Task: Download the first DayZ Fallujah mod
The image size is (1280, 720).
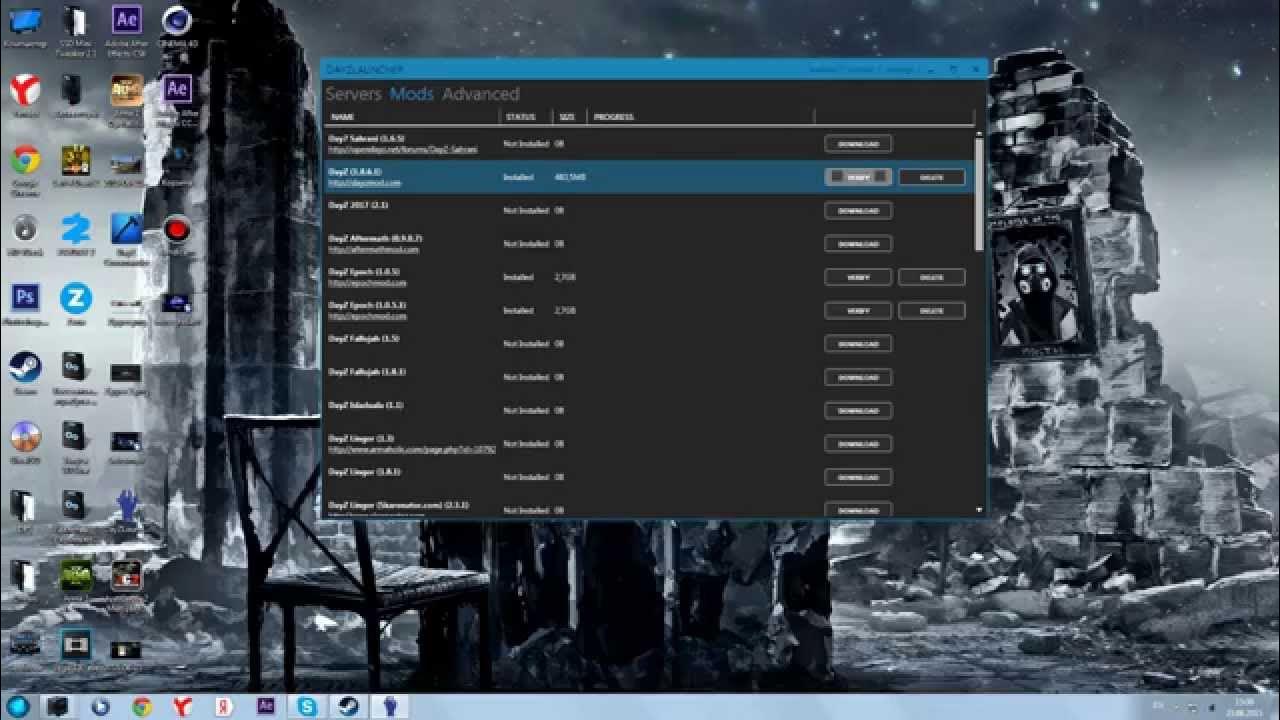Action: pyautogui.click(x=858, y=344)
